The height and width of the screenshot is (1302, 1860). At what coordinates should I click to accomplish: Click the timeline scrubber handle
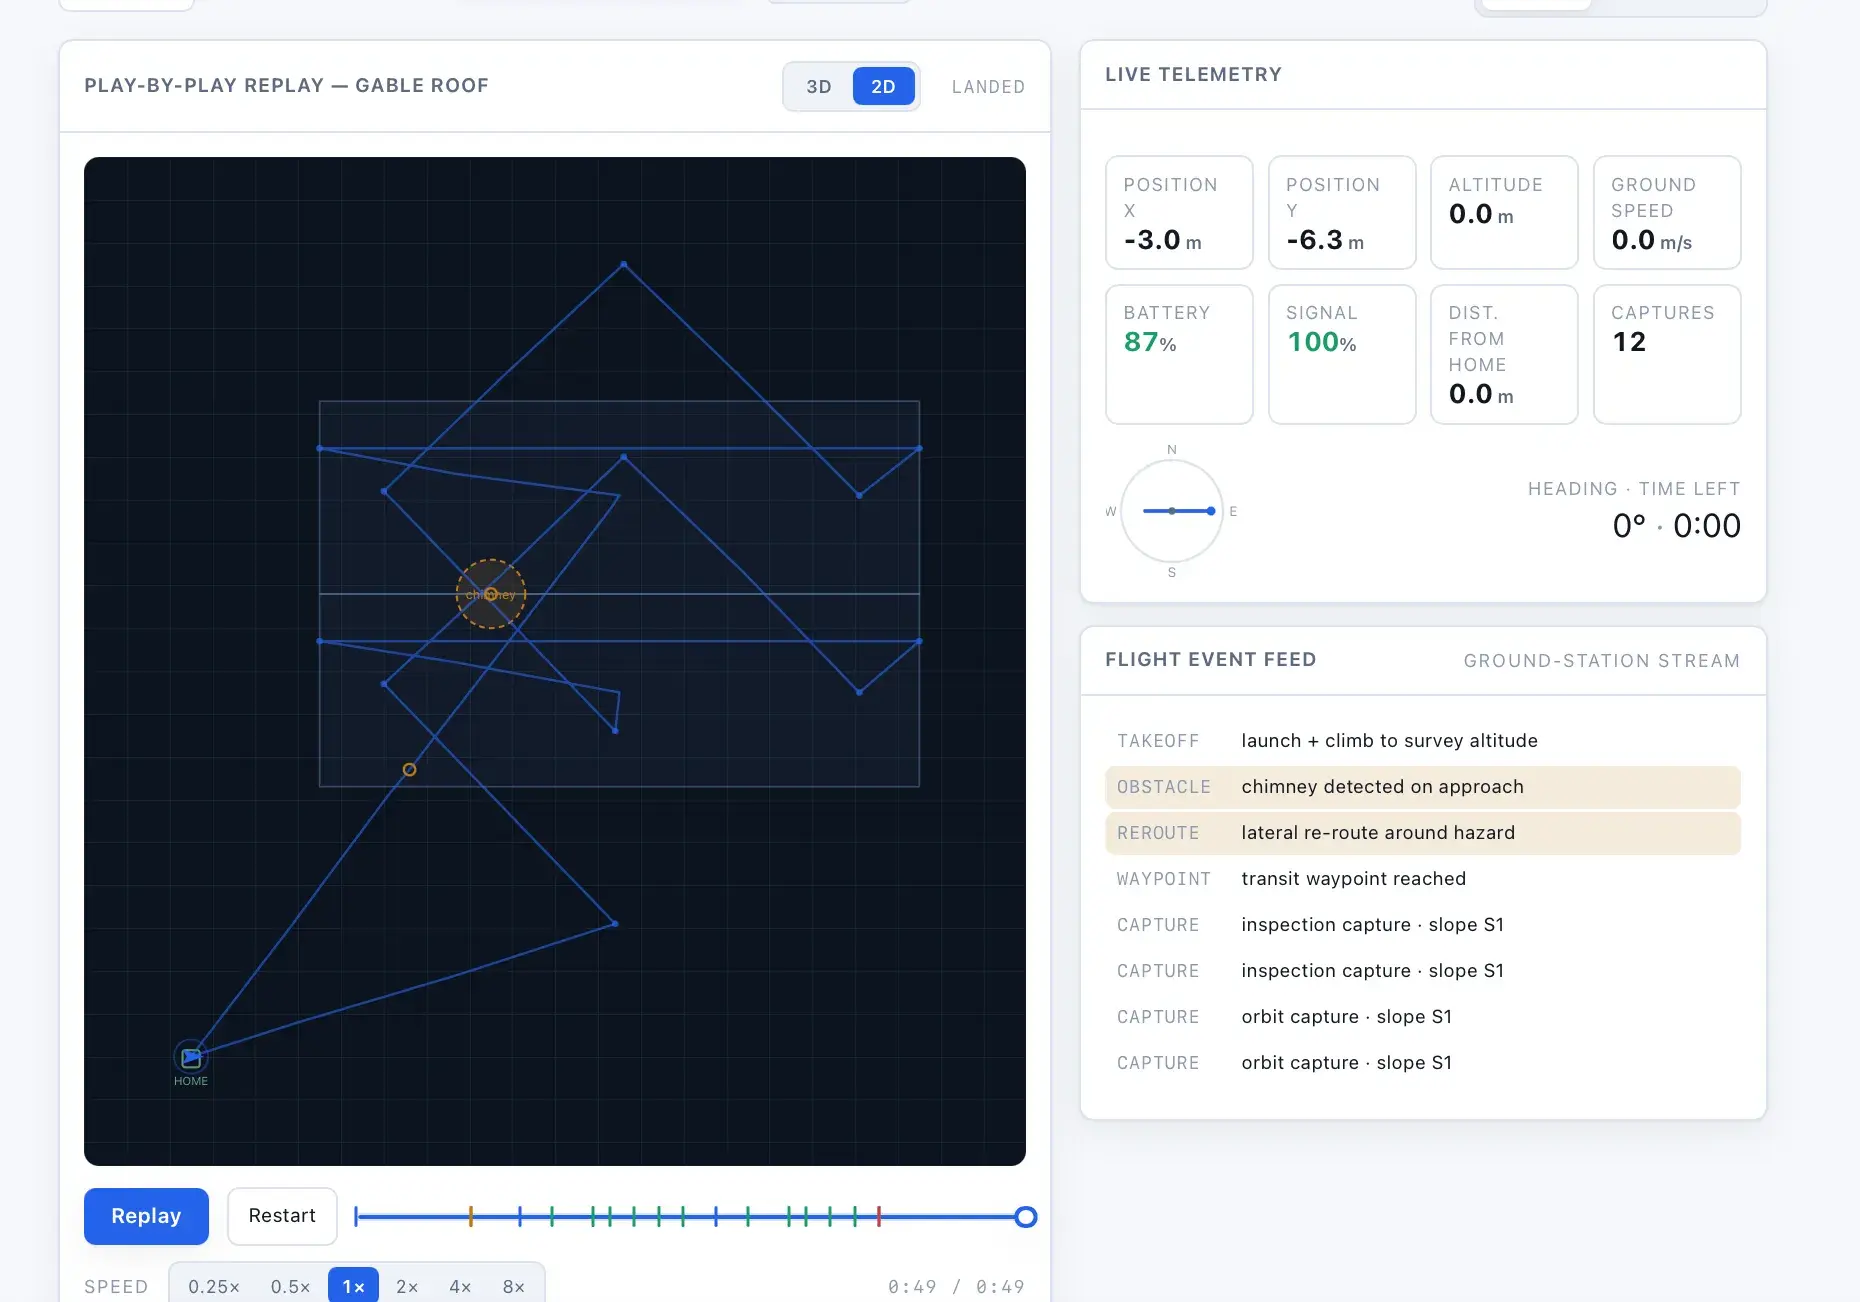tap(1025, 1217)
